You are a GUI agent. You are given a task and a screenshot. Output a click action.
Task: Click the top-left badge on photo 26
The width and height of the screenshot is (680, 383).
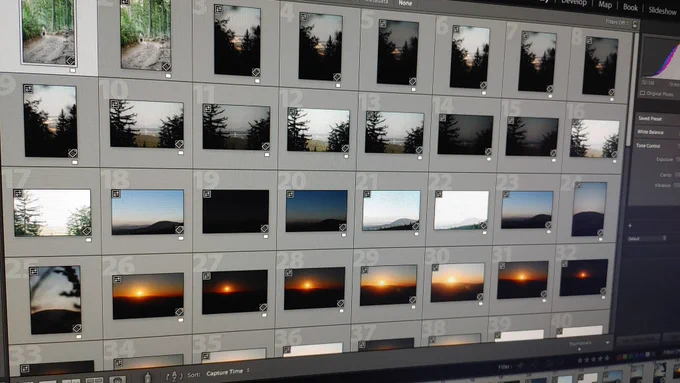[117, 279]
